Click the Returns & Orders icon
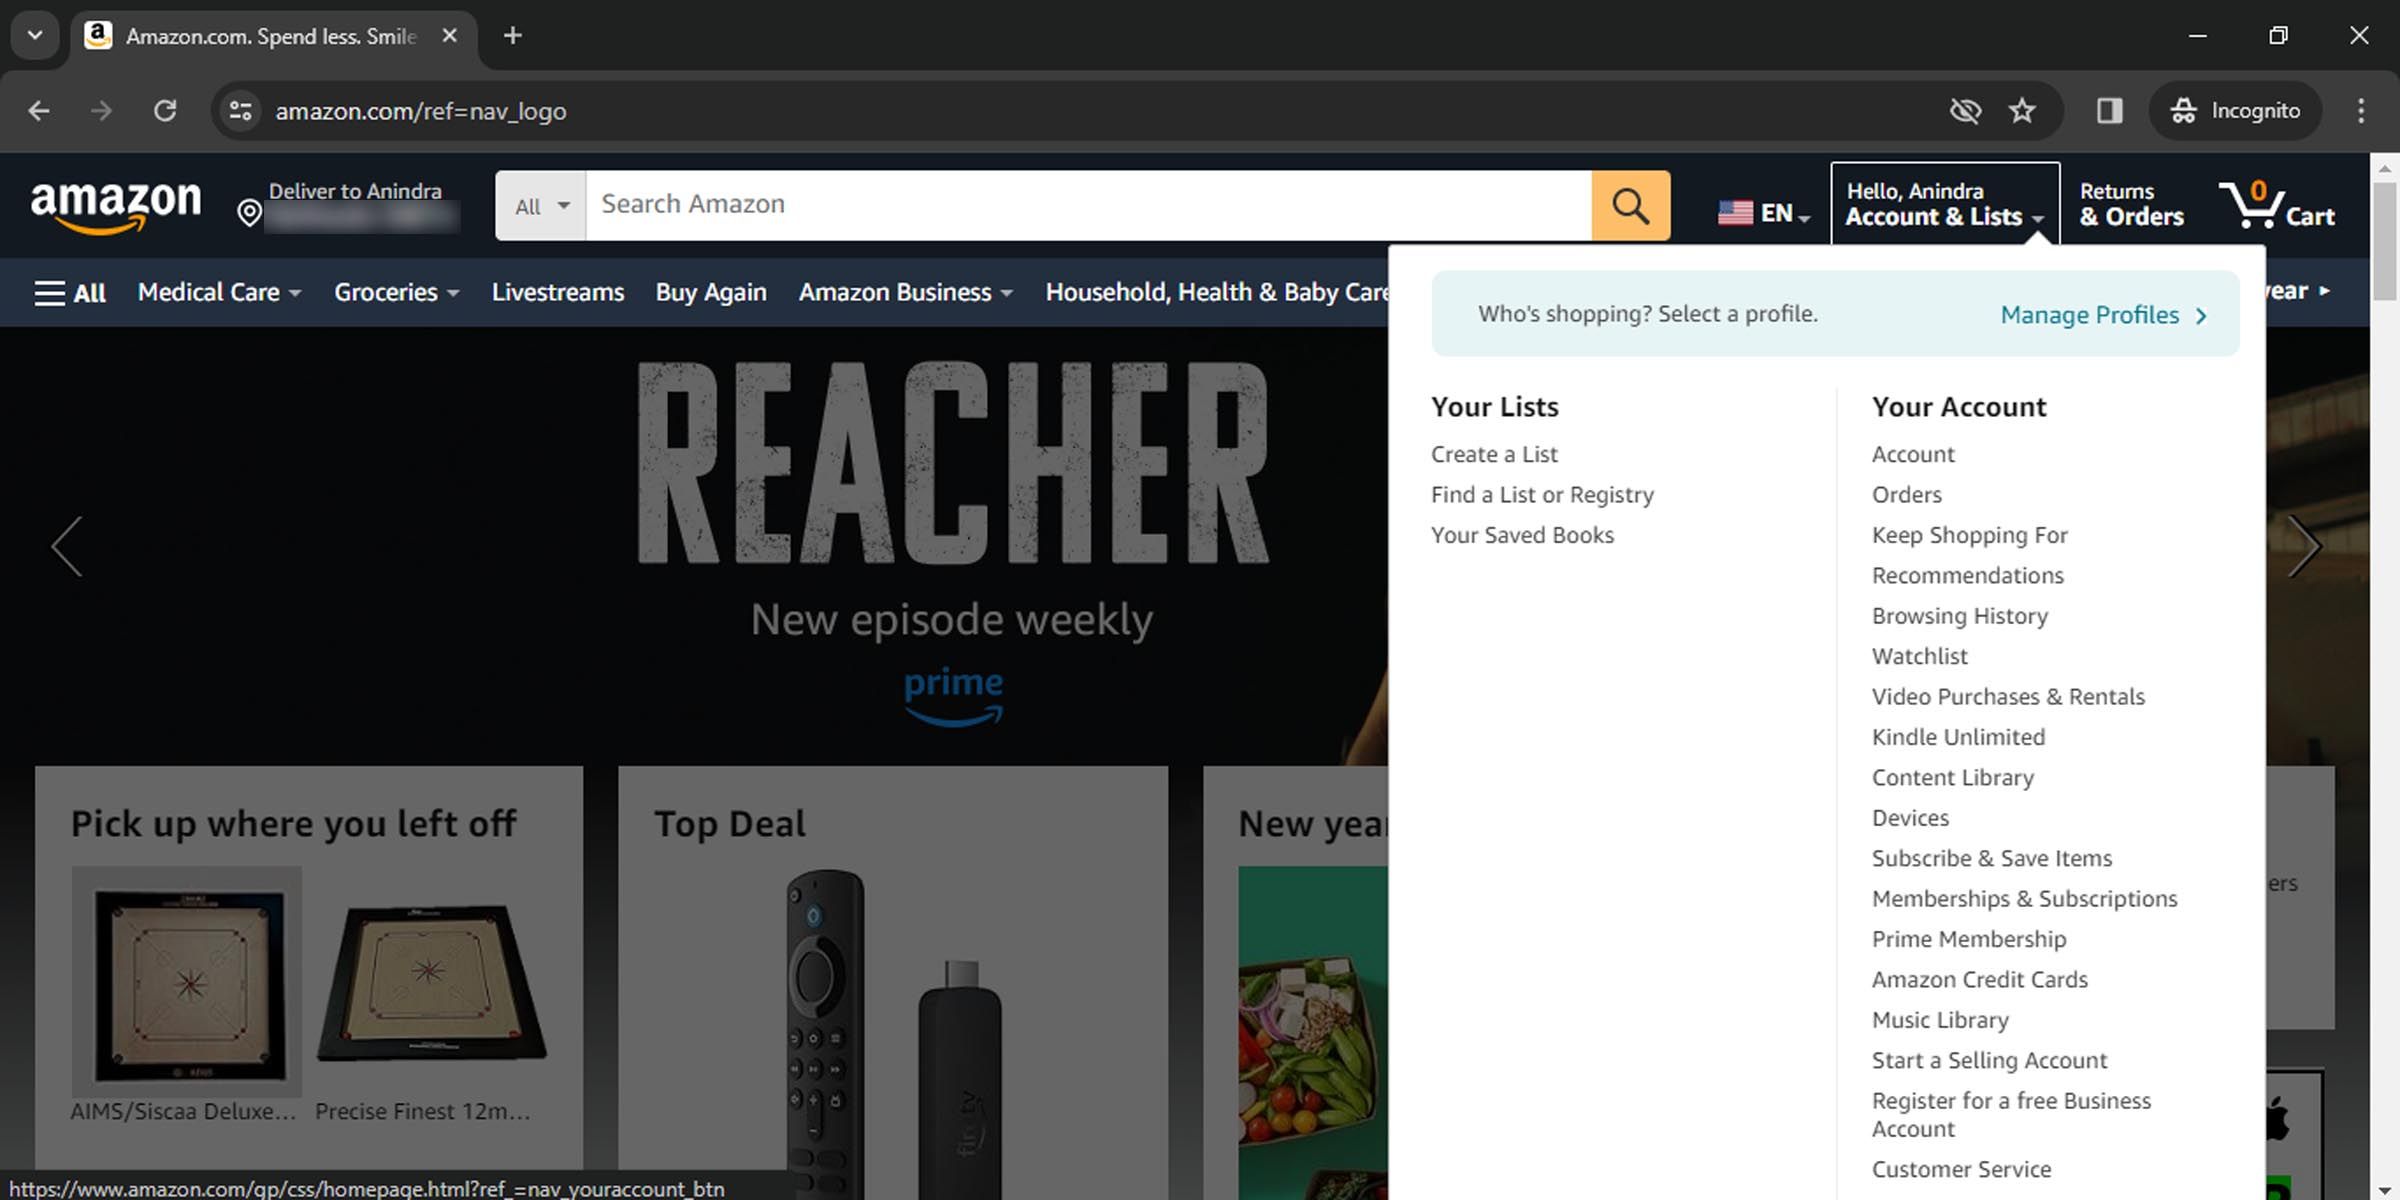Viewport: 2400px width, 1200px height. click(2132, 204)
